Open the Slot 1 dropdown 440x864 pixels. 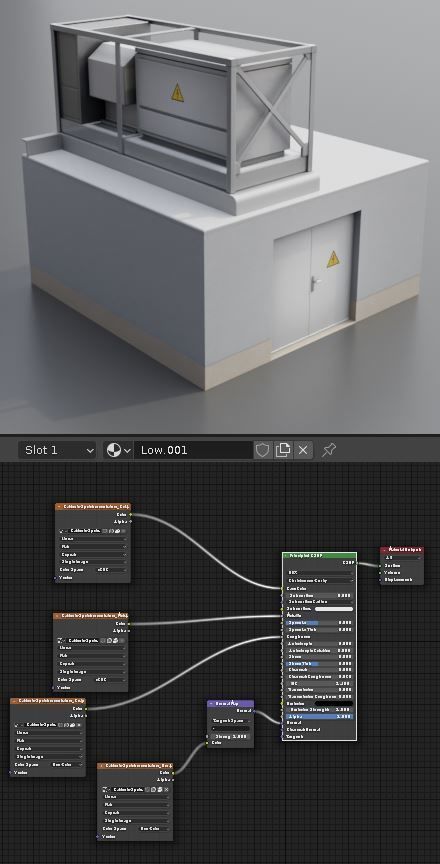point(58,450)
